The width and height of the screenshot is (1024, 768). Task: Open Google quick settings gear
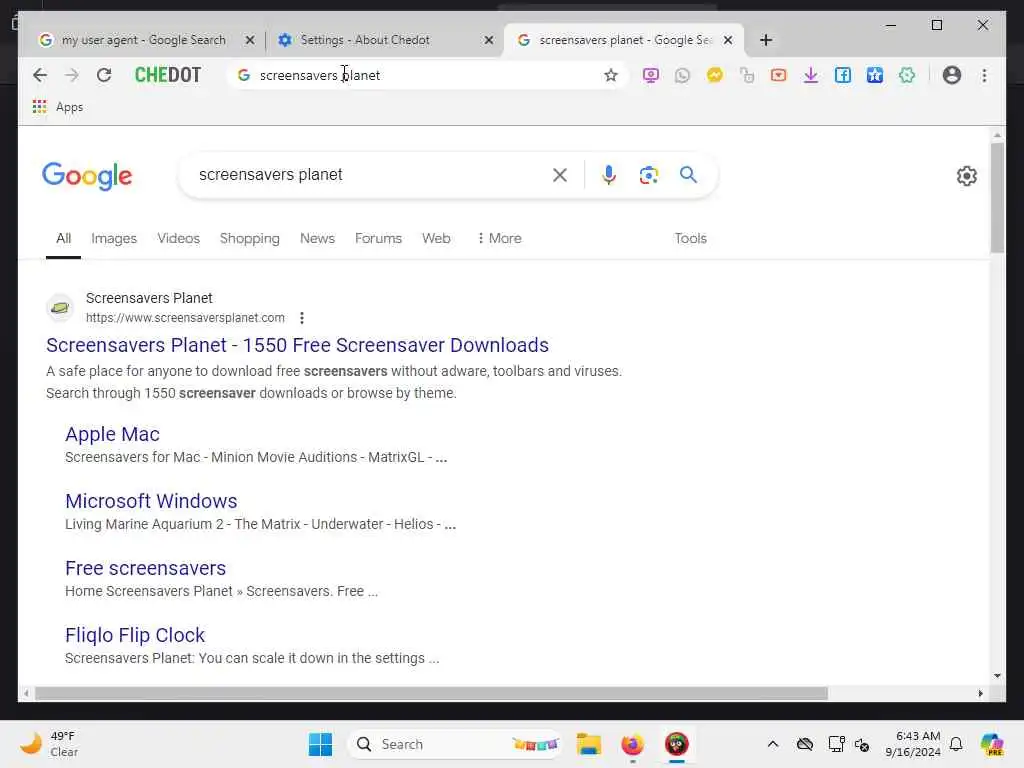967,176
